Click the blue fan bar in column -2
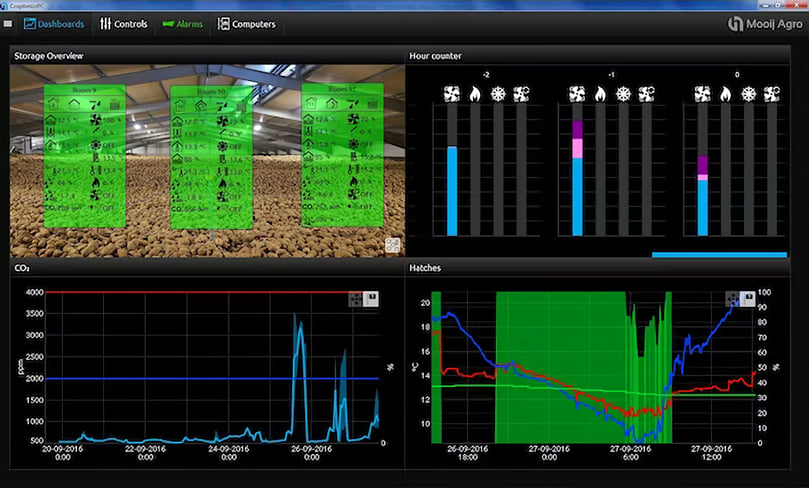The image size is (809, 488). (452, 191)
